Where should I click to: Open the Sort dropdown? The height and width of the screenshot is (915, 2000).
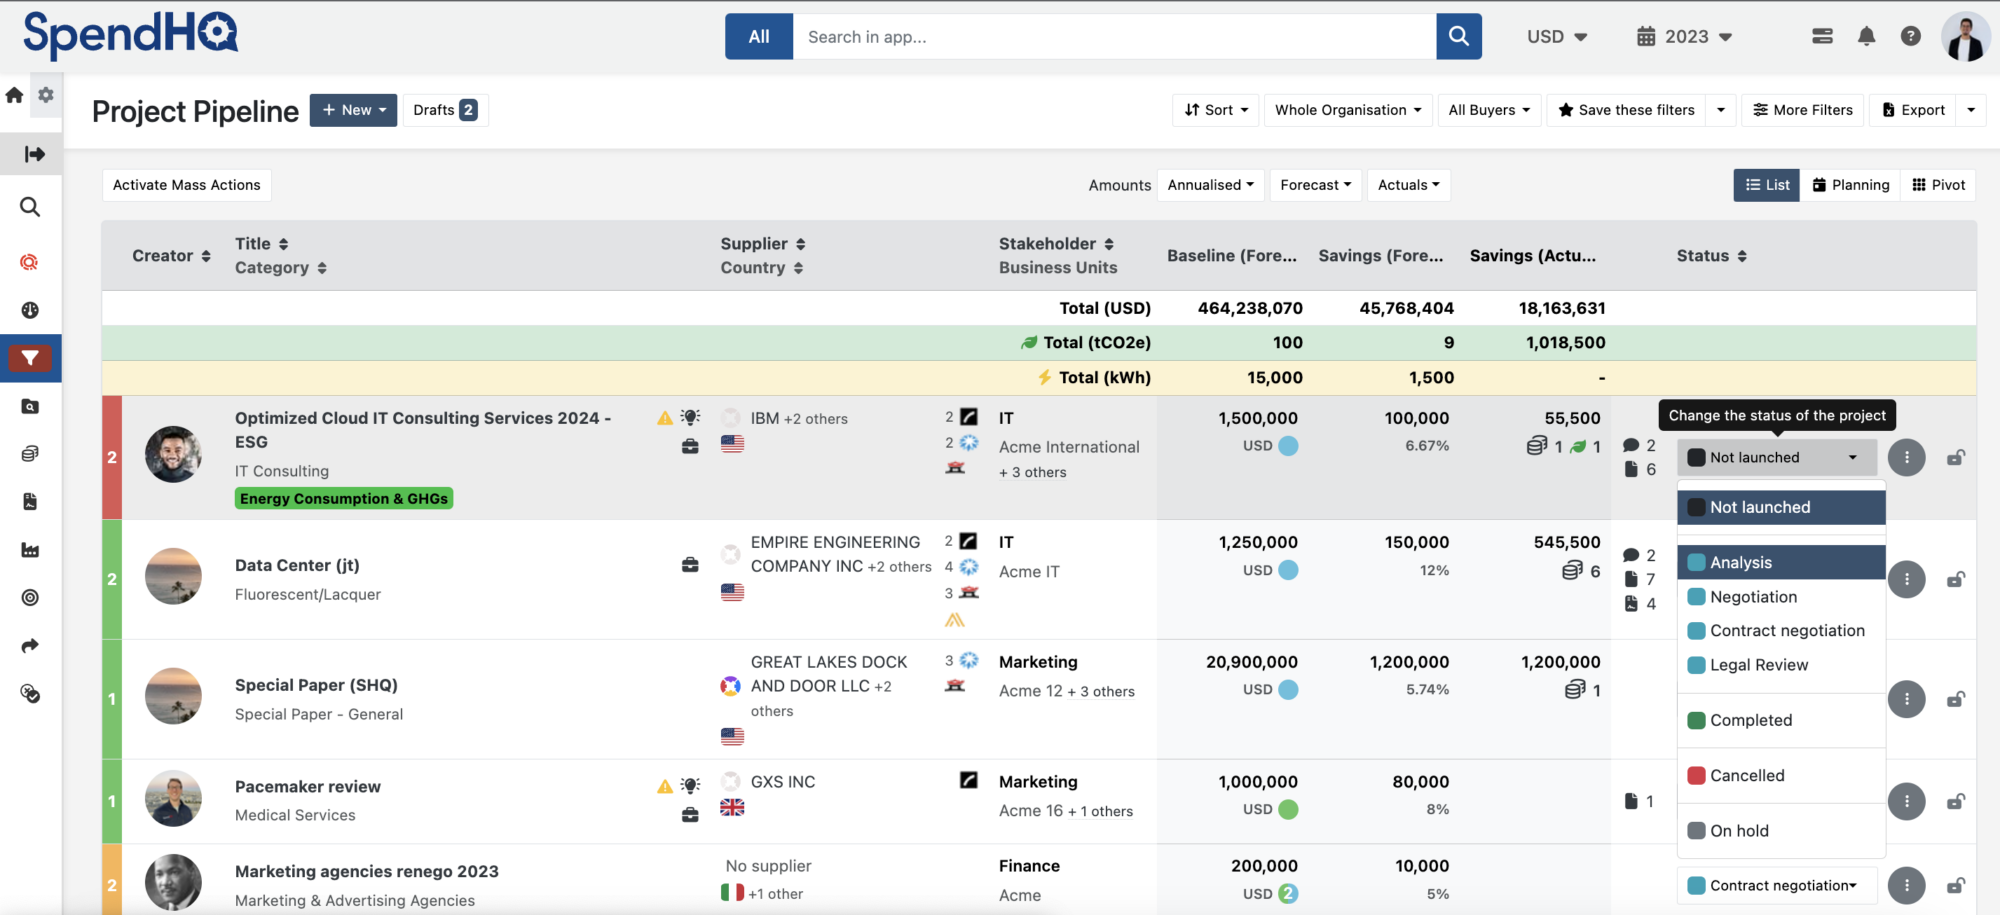(1215, 110)
